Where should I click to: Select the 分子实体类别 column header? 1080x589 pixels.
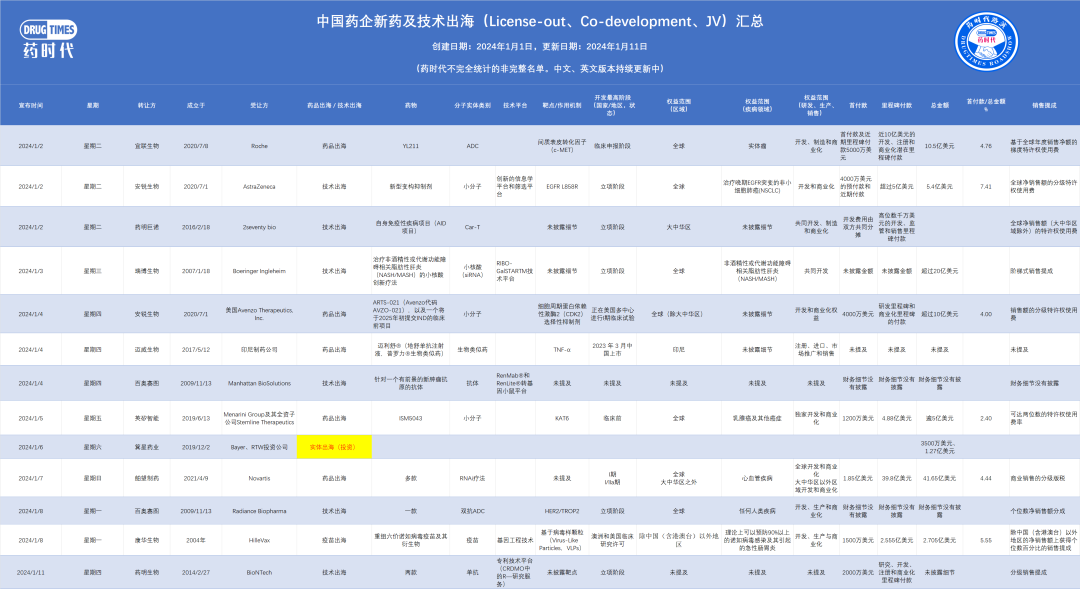click(x=472, y=105)
